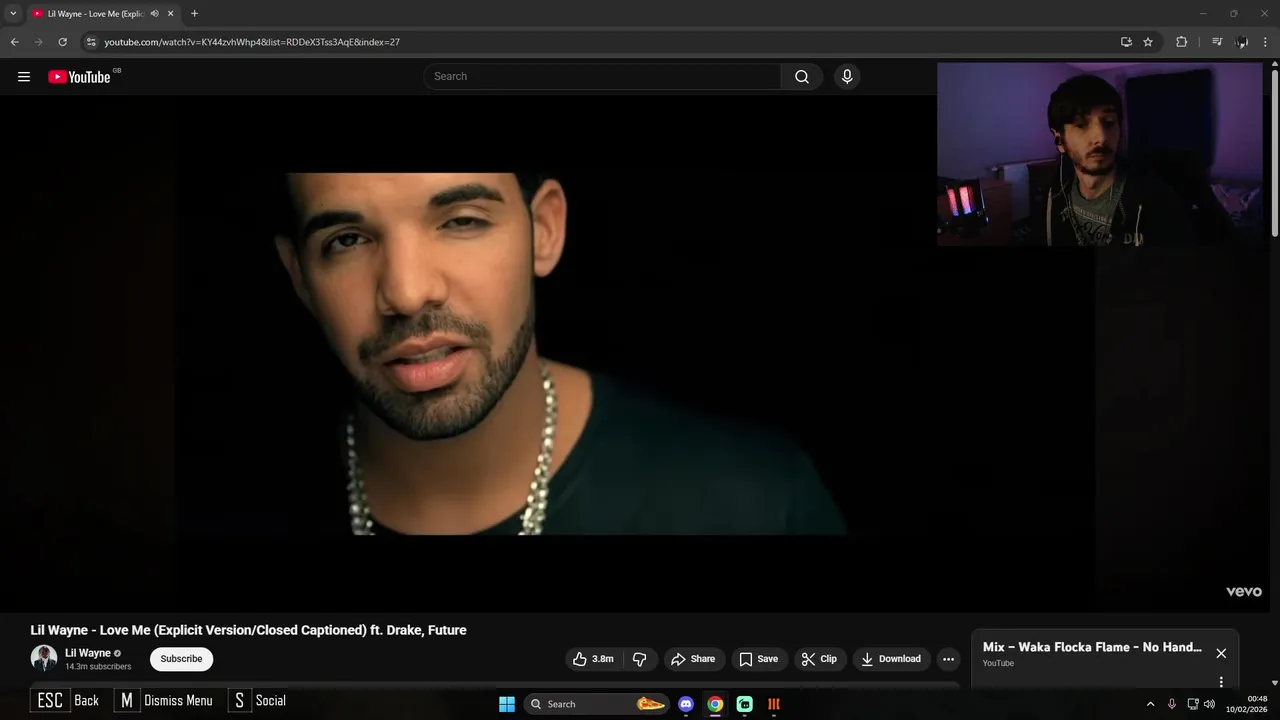This screenshot has width=1280, height=720.
Task: Open more actions three-dot menu beside Download
Action: (x=948, y=659)
